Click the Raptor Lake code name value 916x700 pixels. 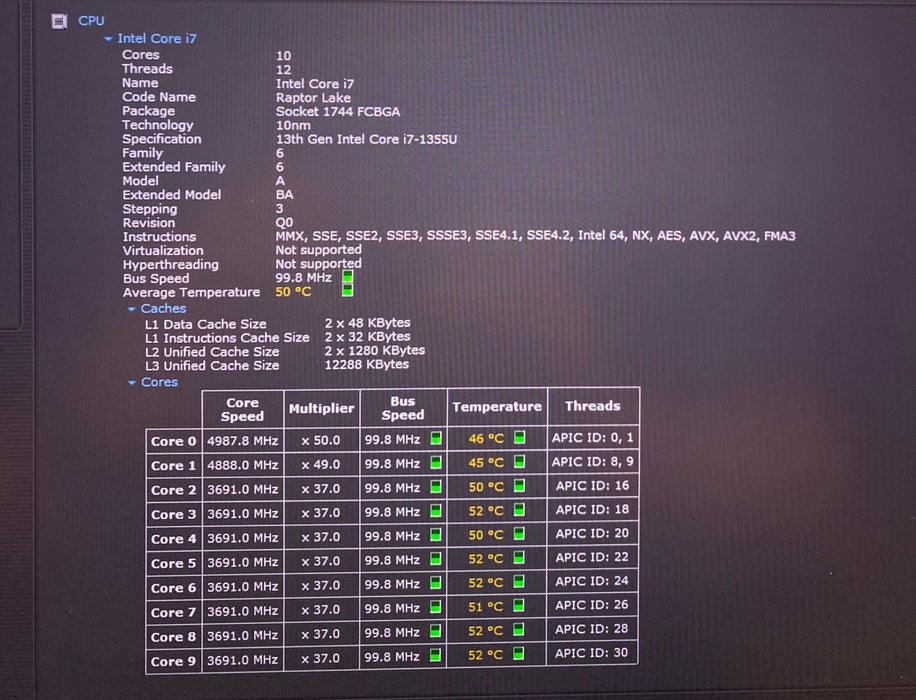click(x=313, y=98)
